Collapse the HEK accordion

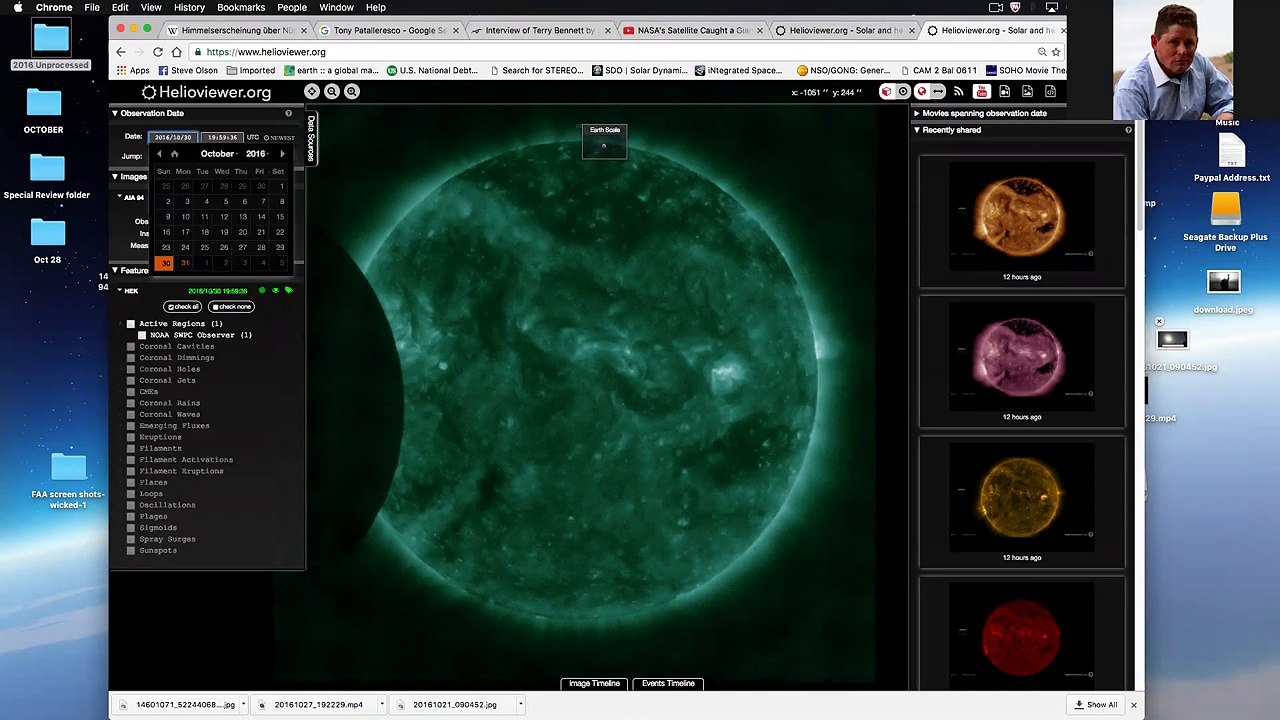click(119, 291)
